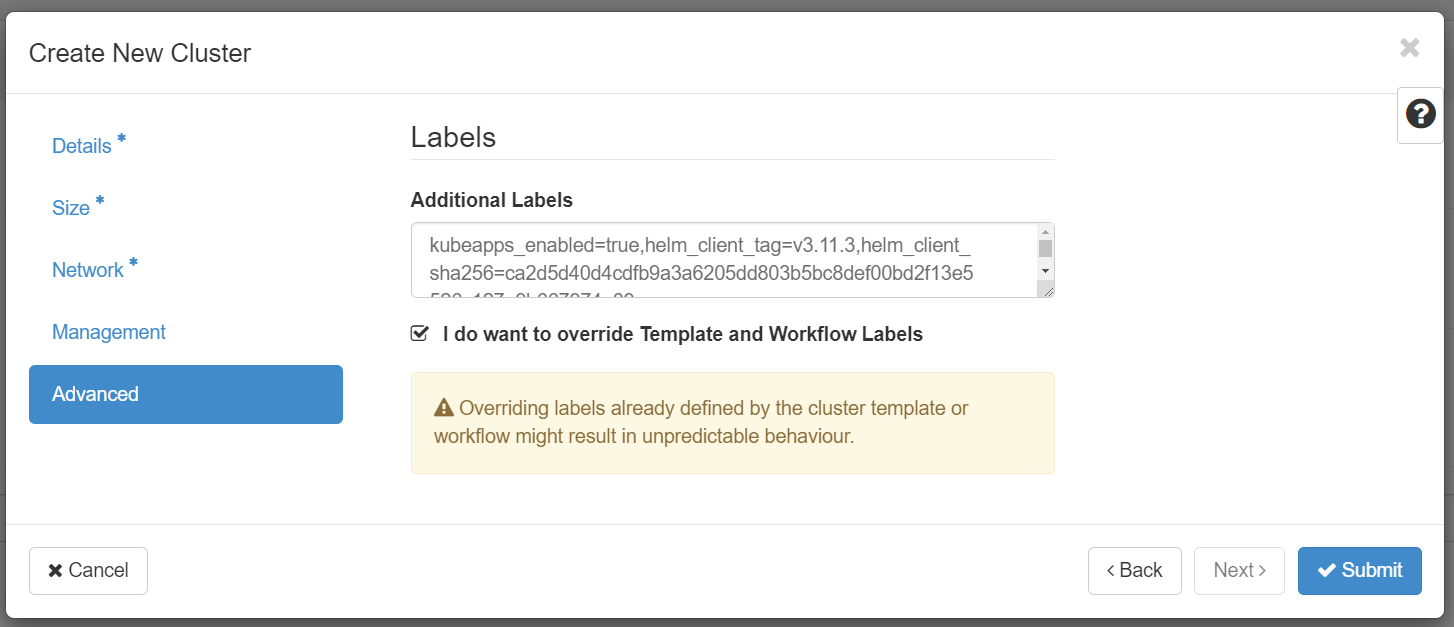
Task: Click the labels textarea scroll-up arrow
Action: pyautogui.click(x=1045, y=233)
